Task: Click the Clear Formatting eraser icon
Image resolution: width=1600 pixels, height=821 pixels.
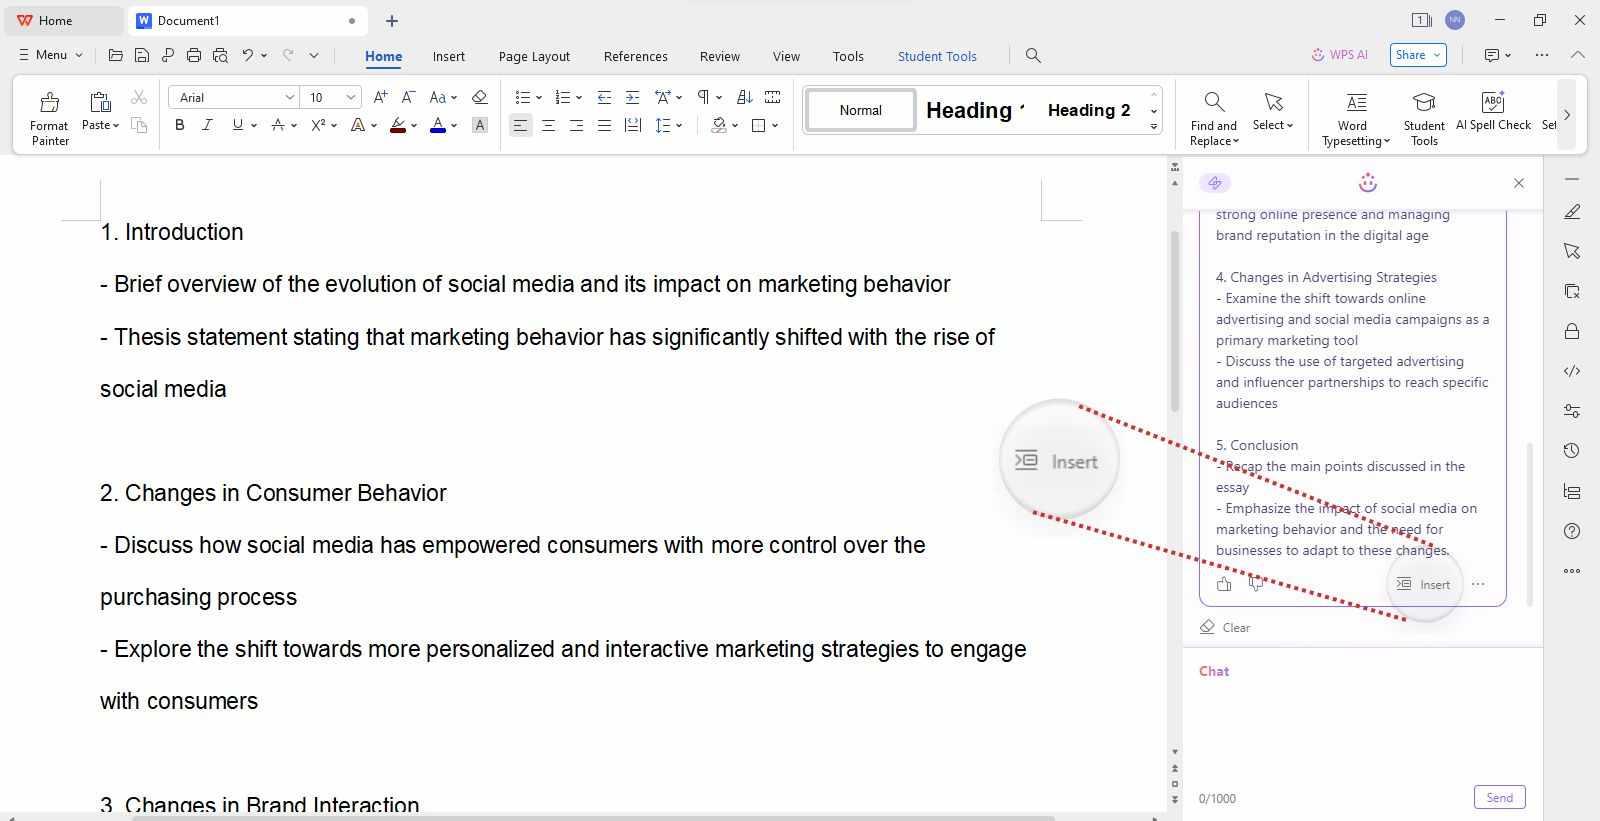Action: (x=479, y=97)
